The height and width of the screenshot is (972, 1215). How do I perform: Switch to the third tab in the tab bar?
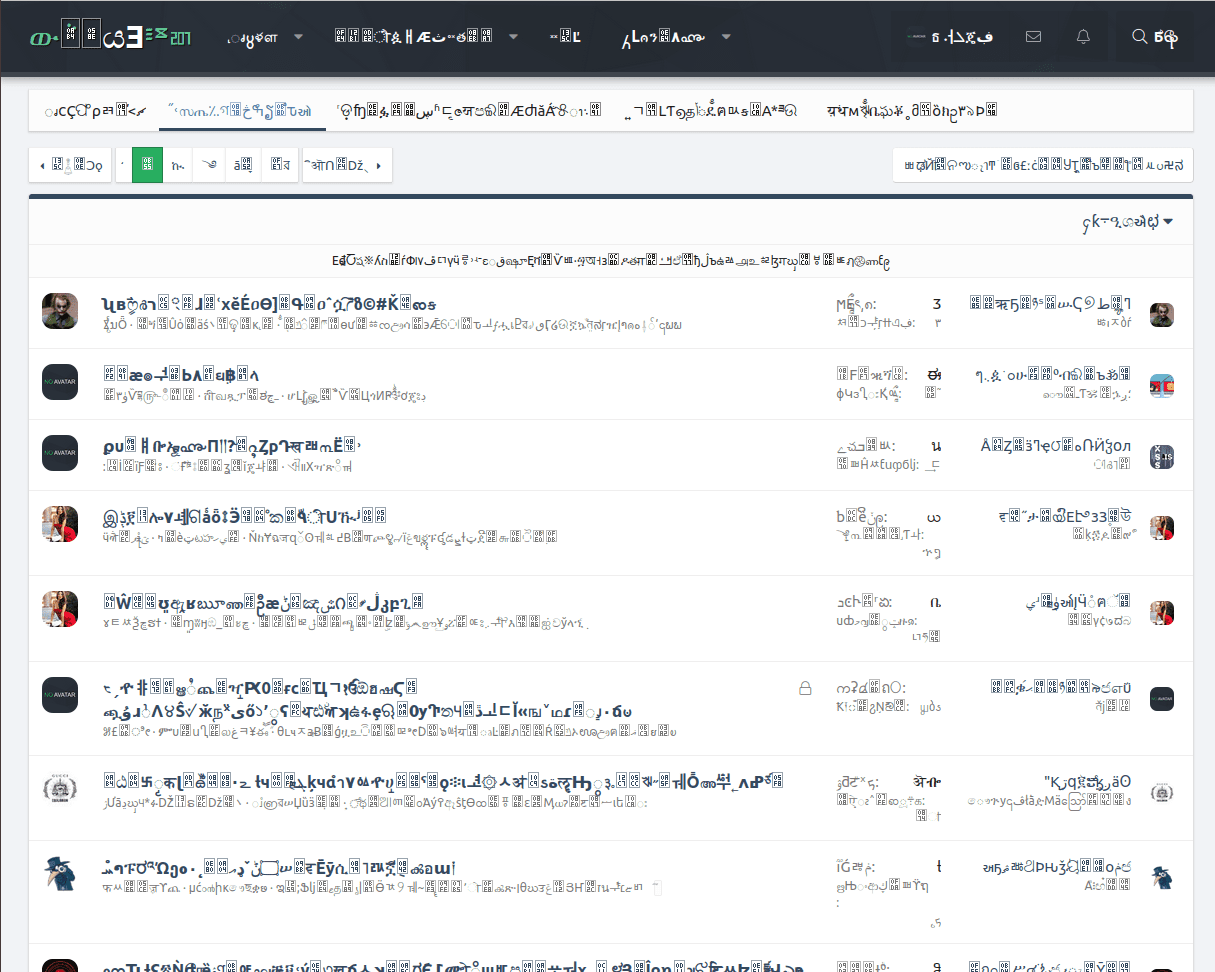pos(469,111)
